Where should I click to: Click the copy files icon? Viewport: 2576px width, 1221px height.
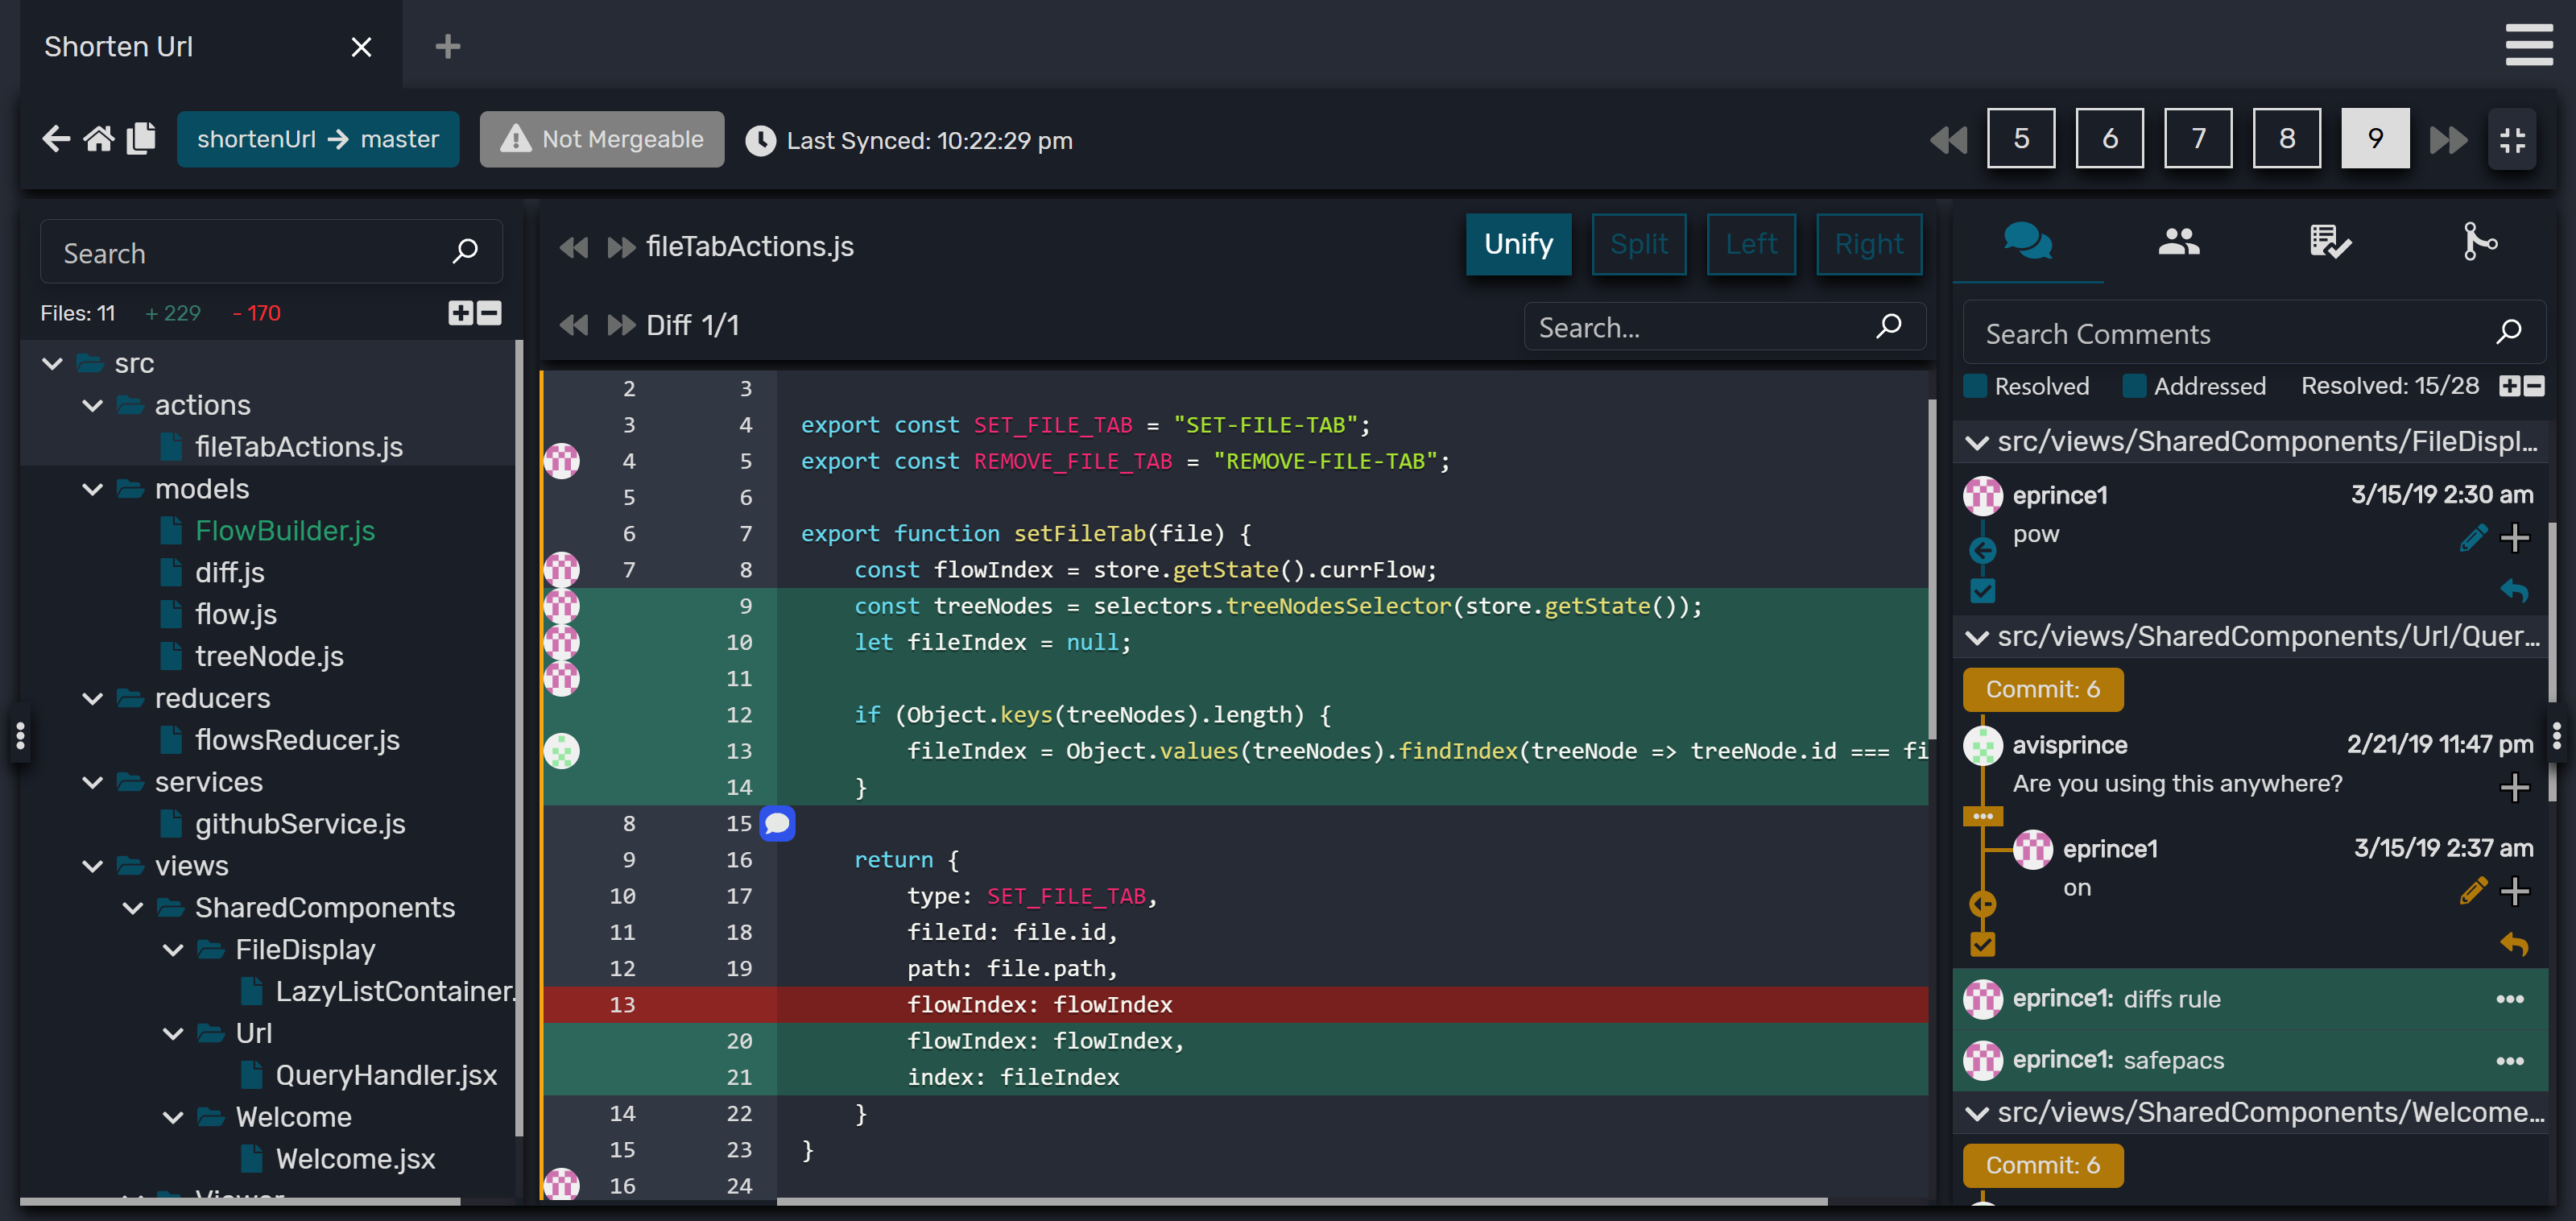[141, 139]
